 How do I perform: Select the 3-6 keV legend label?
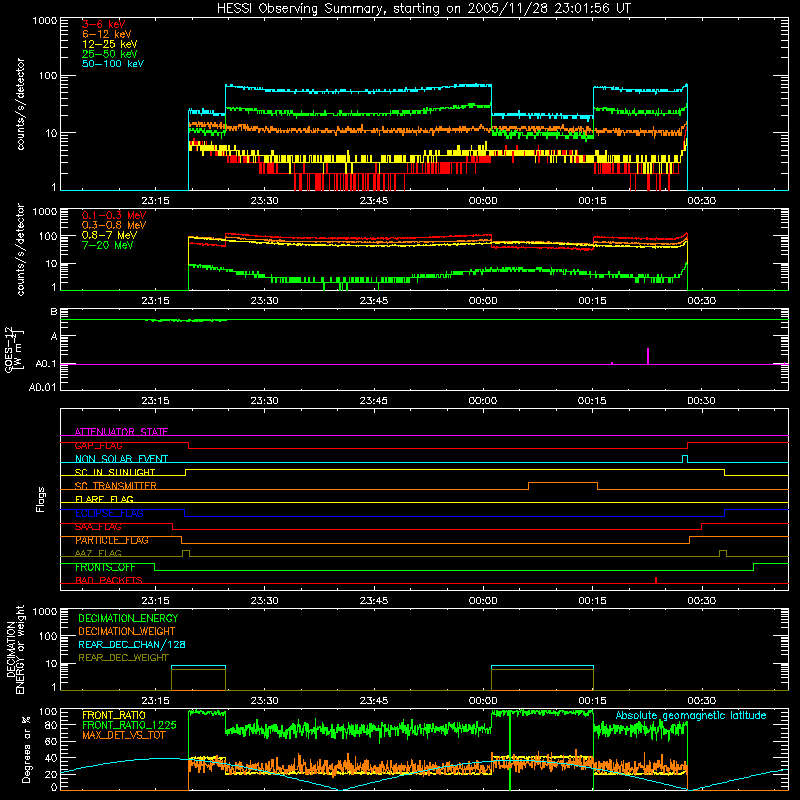click(104, 24)
